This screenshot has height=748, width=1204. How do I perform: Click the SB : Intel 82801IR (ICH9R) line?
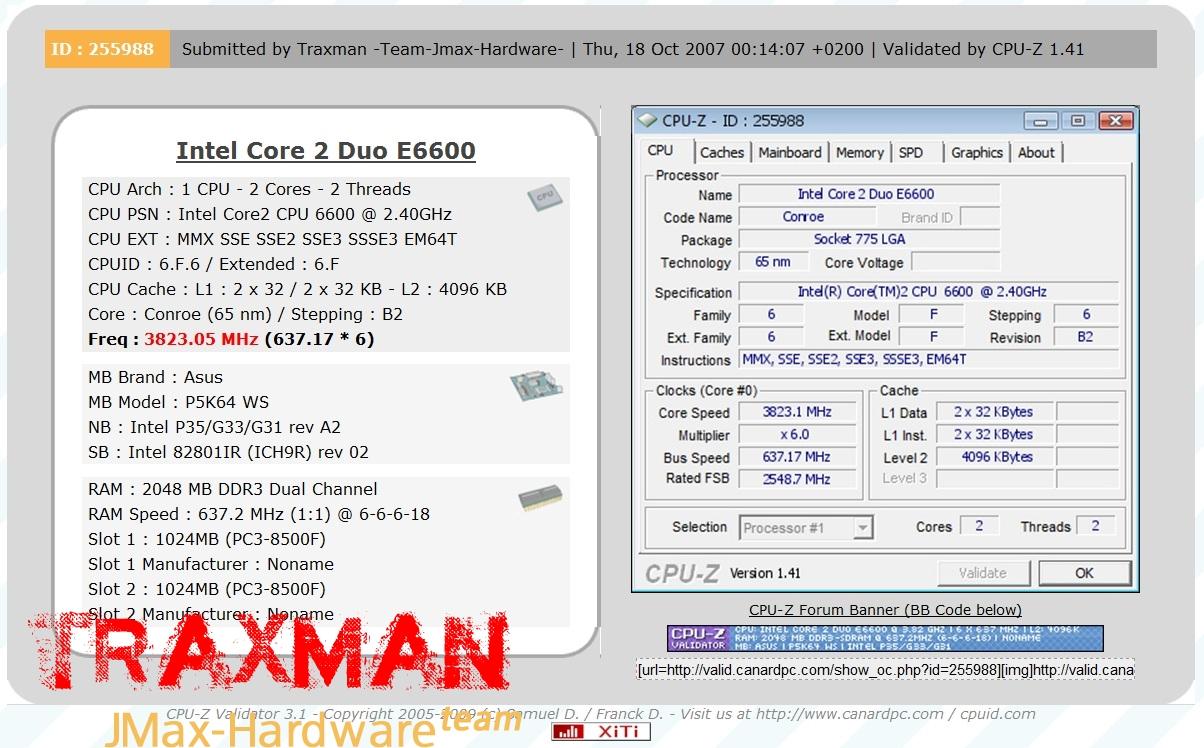(228, 452)
